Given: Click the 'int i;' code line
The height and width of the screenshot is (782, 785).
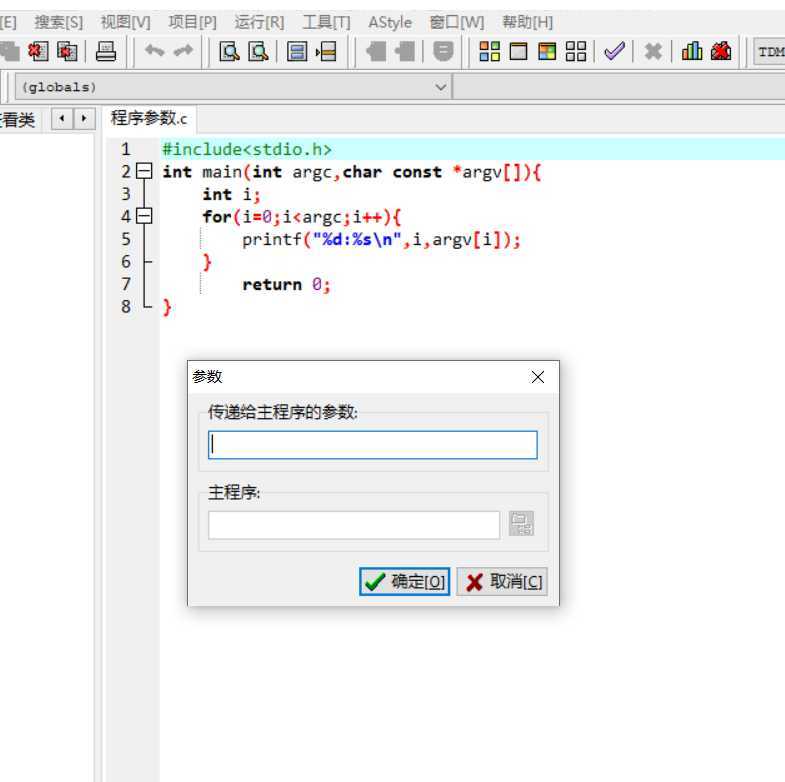Looking at the screenshot, I should pos(231,194).
